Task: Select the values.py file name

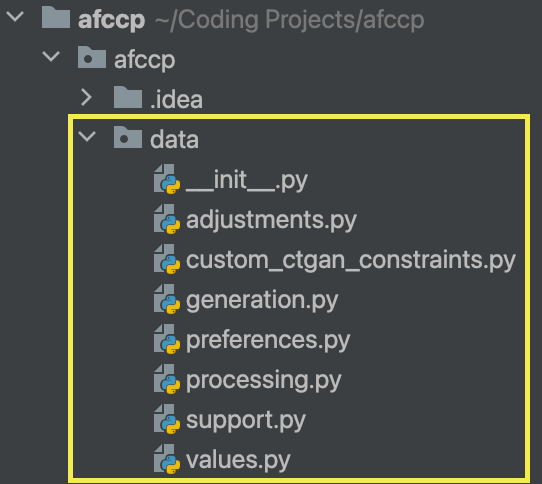Action: (x=238, y=461)
